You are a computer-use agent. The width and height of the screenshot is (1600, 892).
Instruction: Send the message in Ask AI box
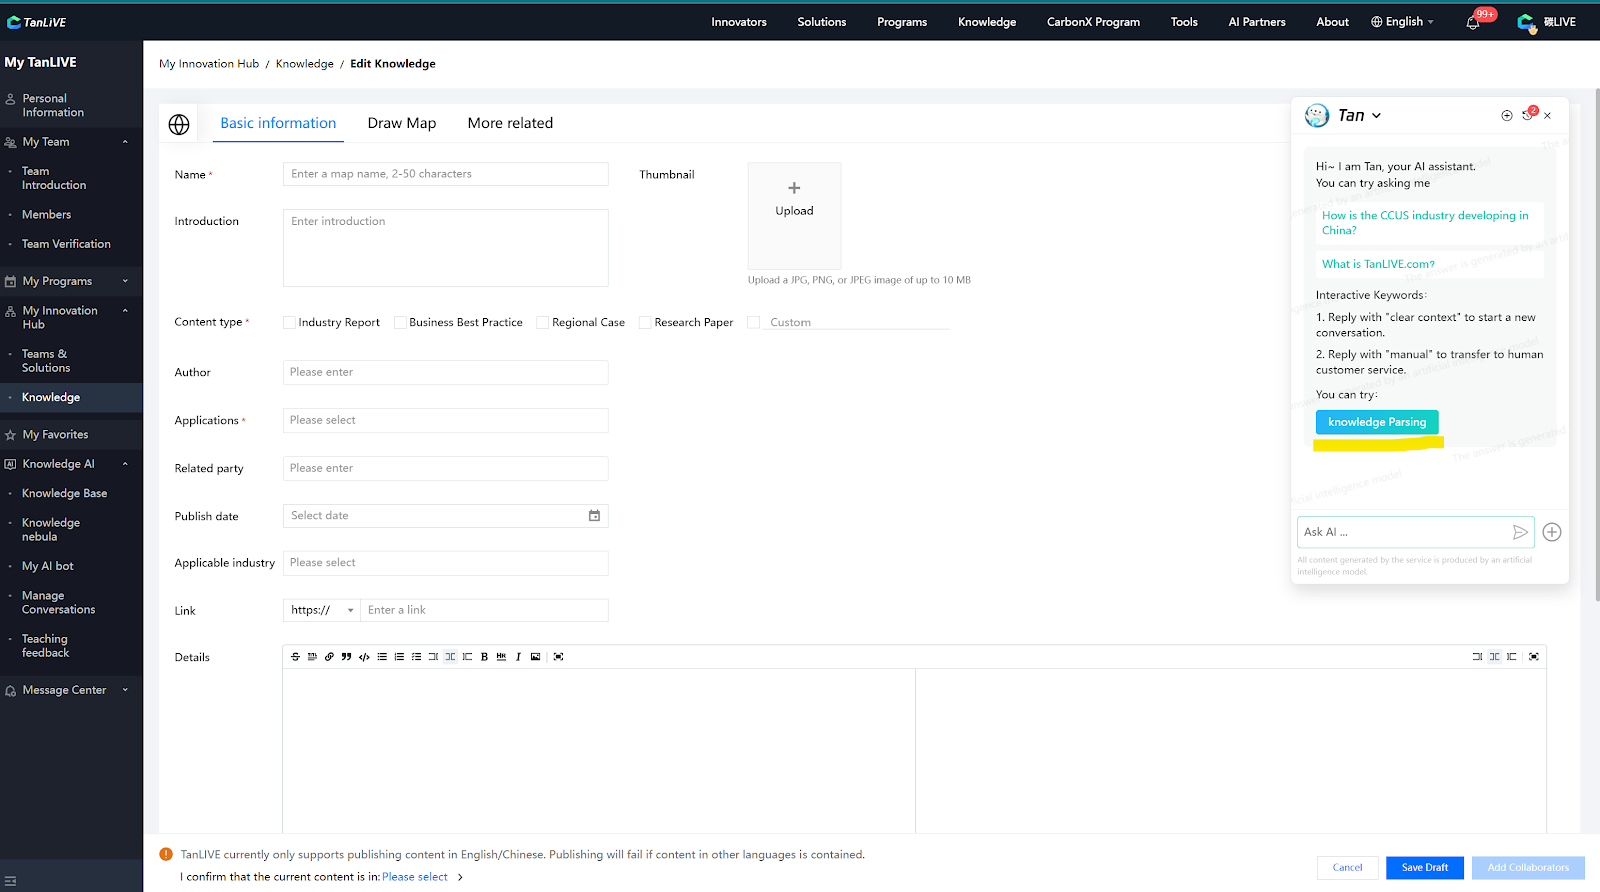(1519, 532)
